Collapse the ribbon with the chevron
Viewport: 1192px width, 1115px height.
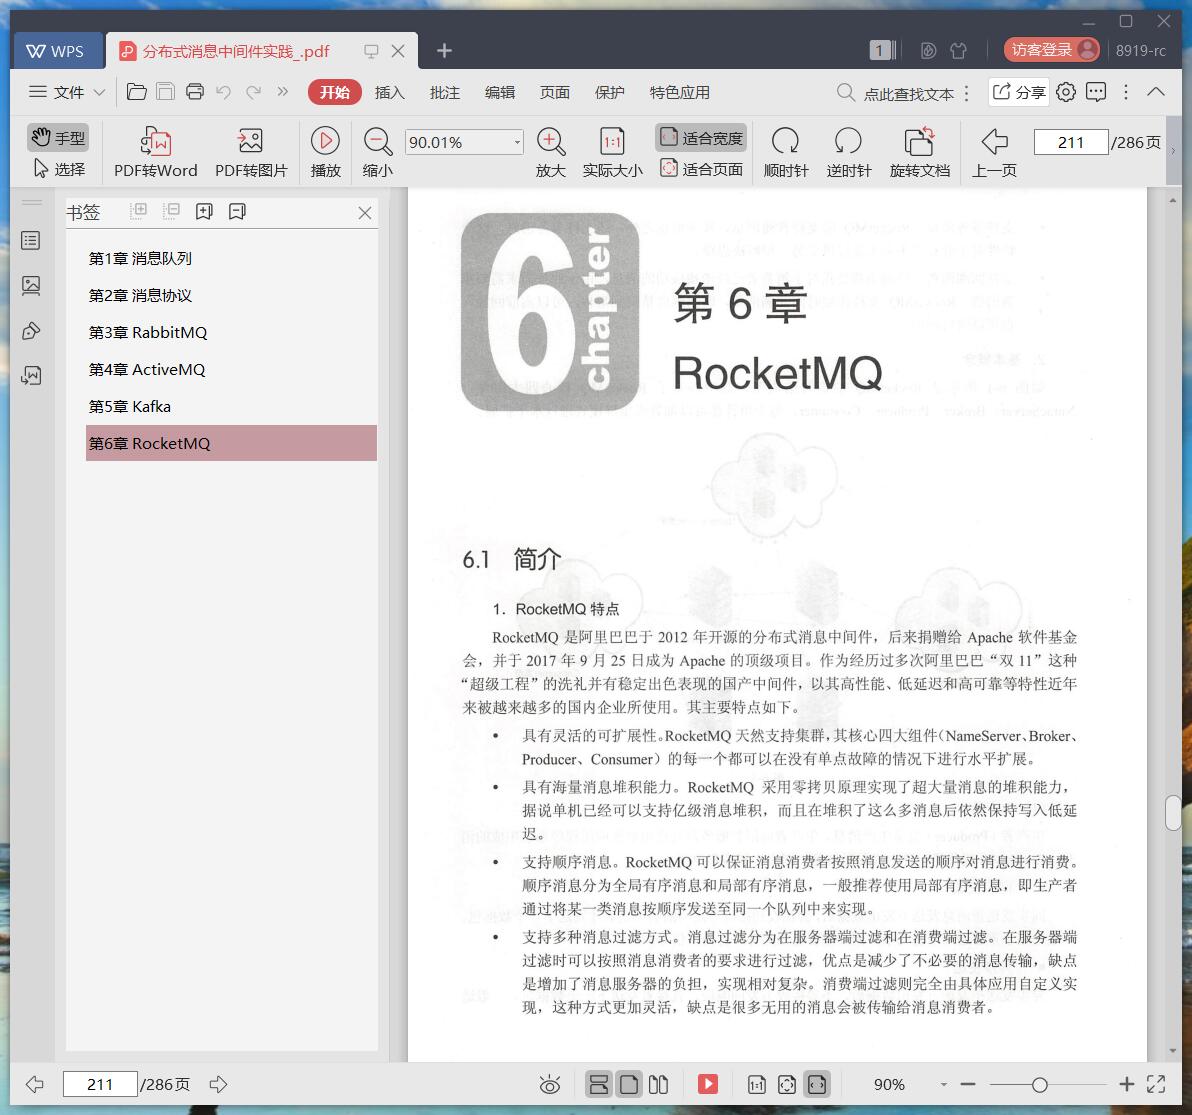tap(1156, 92)
